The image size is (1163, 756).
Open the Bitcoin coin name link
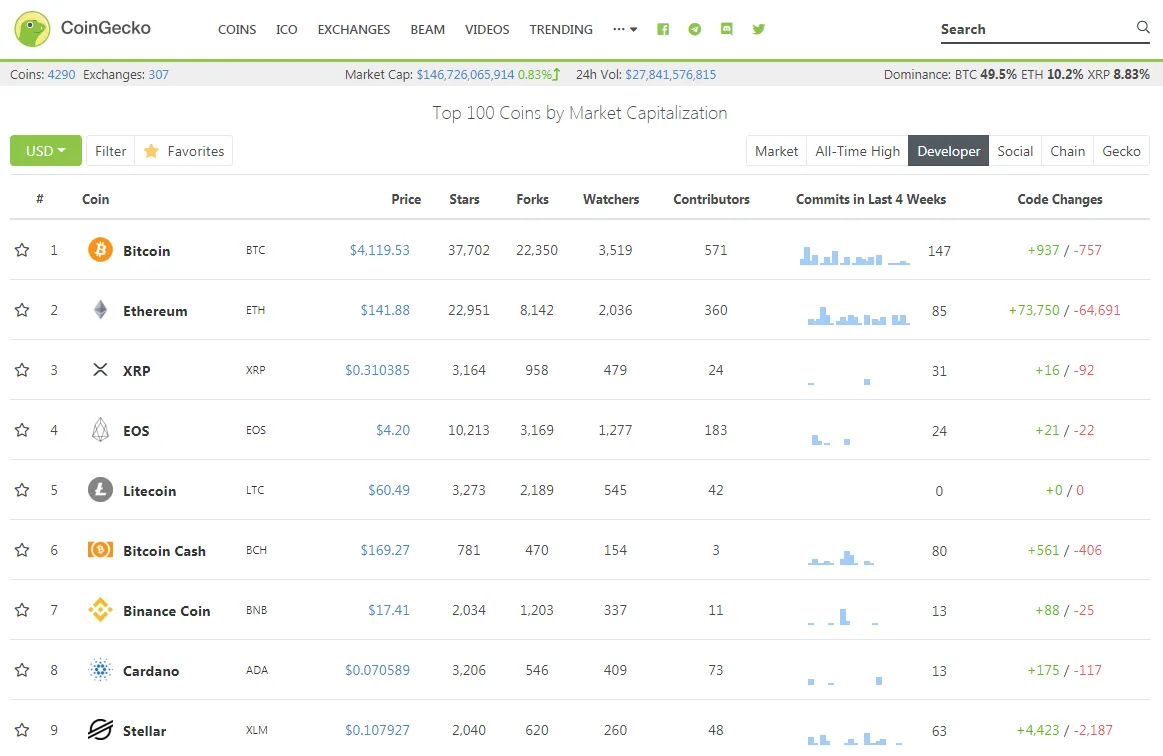[147, 251]
